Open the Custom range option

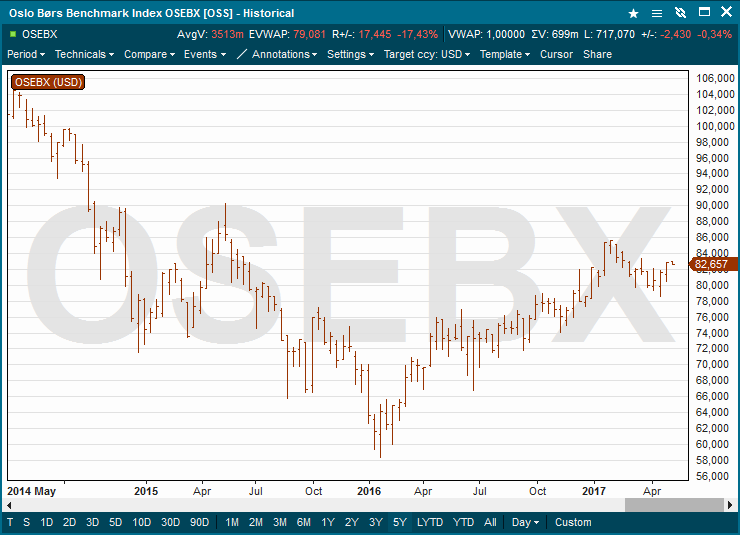(x=573, y=522)
